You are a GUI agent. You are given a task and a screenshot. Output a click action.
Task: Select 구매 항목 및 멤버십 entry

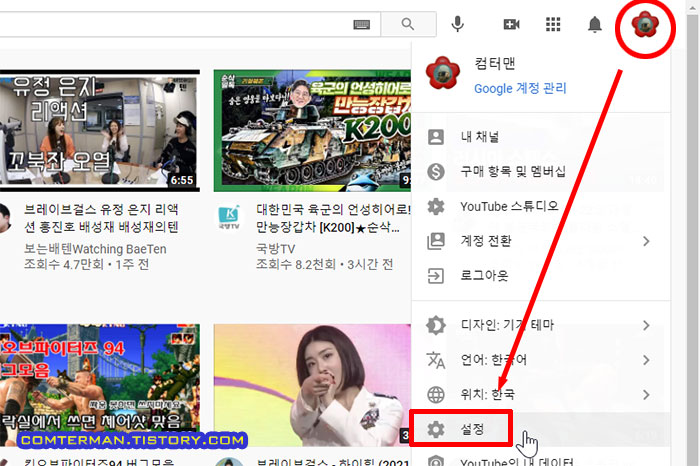pyautogui.click(x=541, y=171)
